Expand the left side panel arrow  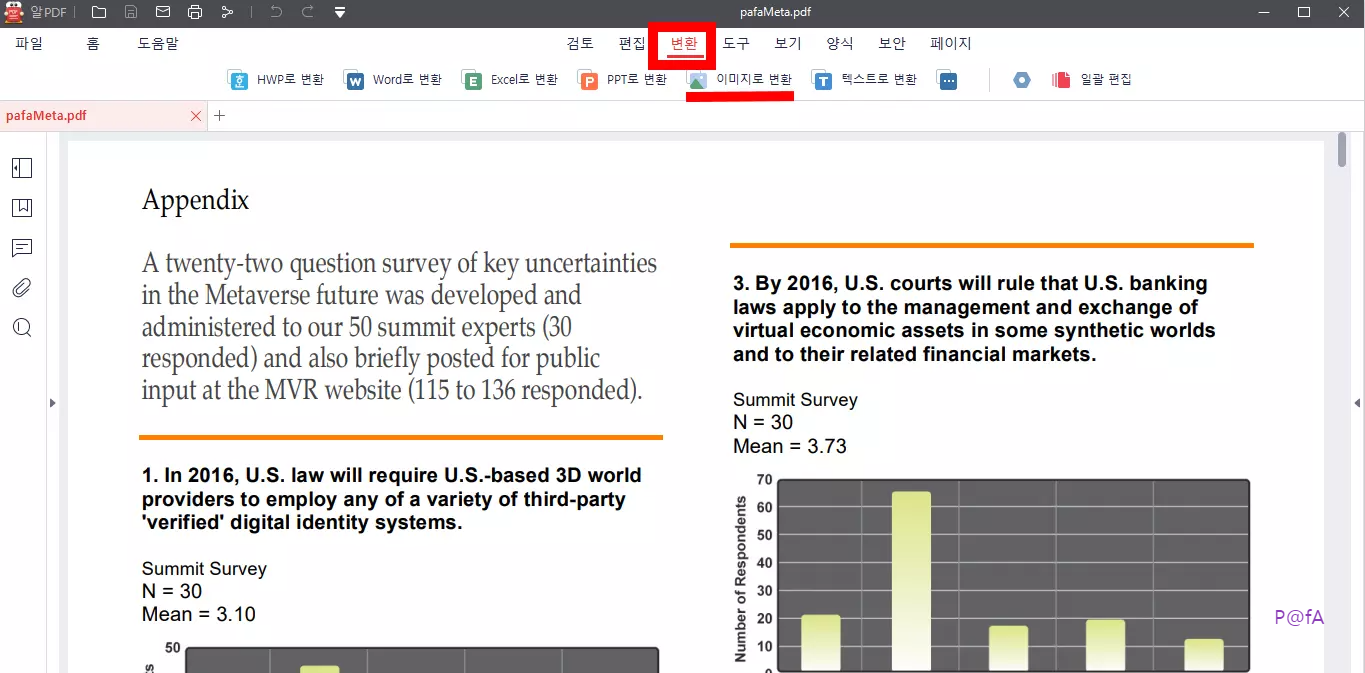pos(52,403)
